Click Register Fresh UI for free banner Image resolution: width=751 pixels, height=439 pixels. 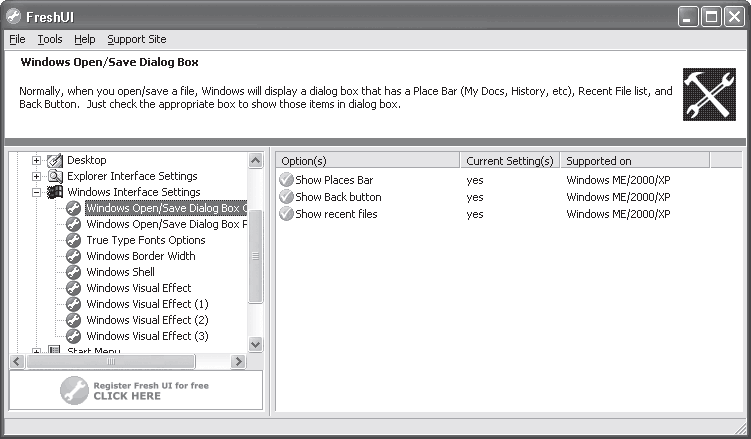click(136, 390)
